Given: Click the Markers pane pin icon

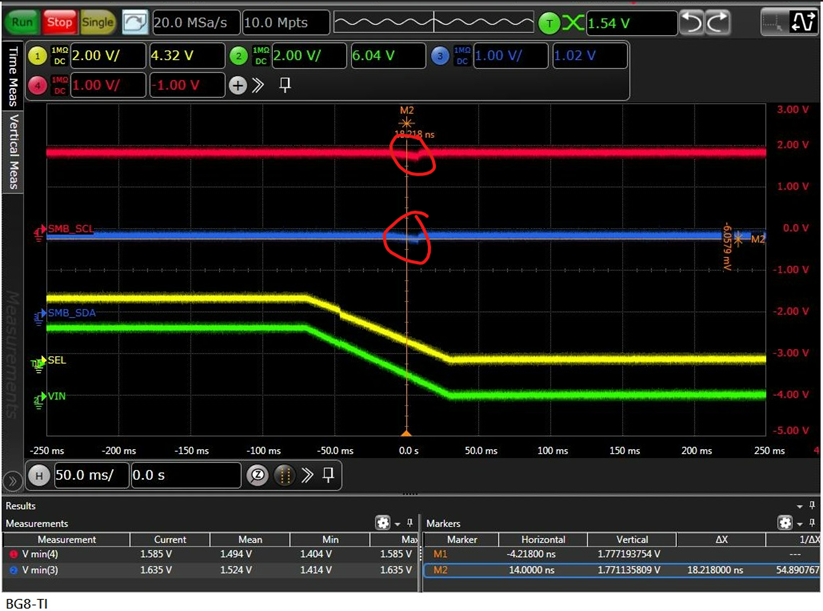Looking at the screenshot, I should 812,523.
